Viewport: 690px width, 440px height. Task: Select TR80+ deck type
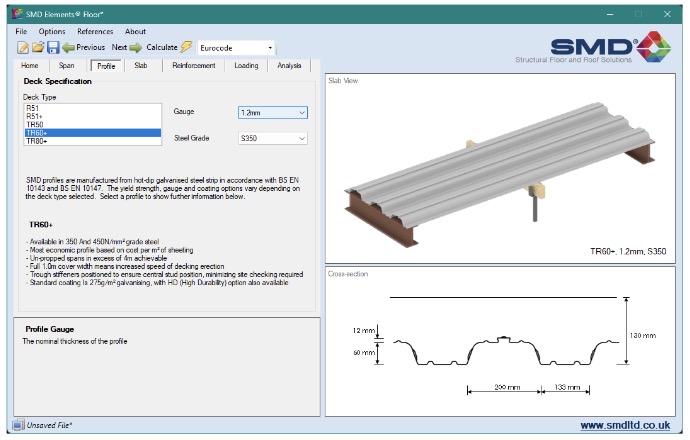[92, 141]
